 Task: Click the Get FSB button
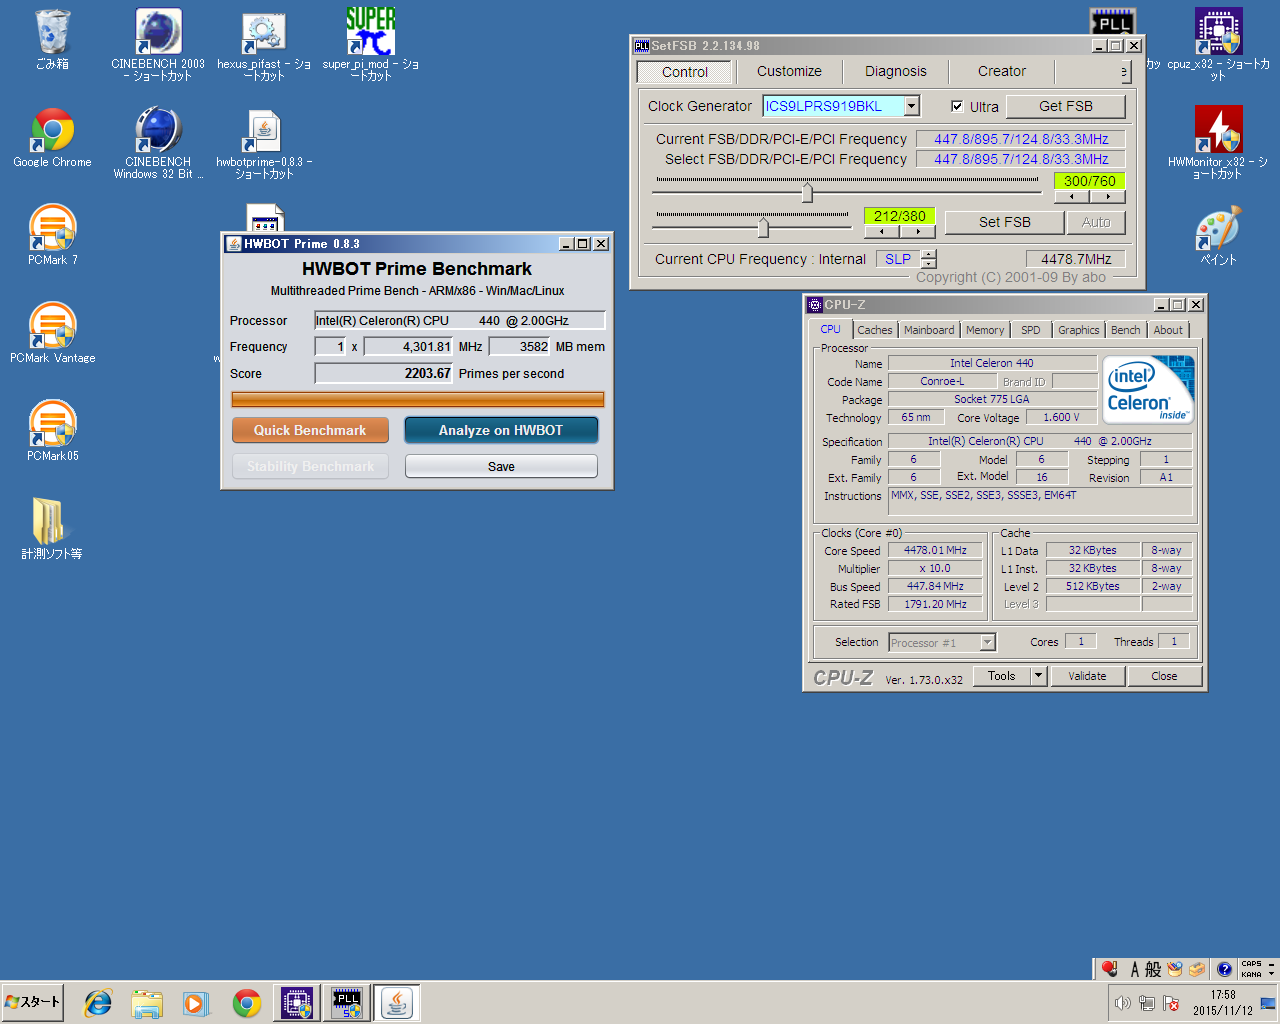tap(1066, 106)
